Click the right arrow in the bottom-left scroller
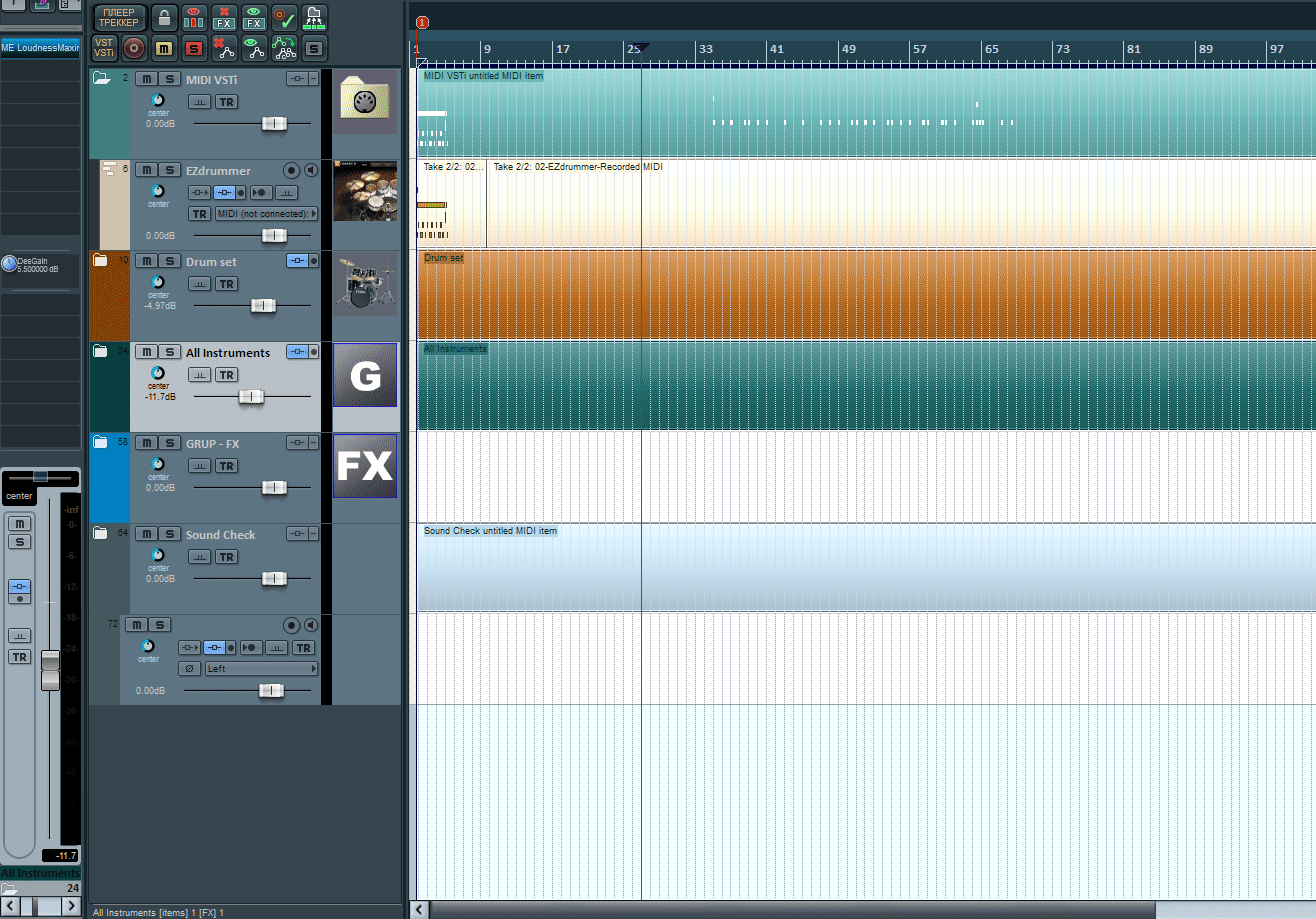The height and width of the screenshot is (919, 1316). tap(71, 906)
